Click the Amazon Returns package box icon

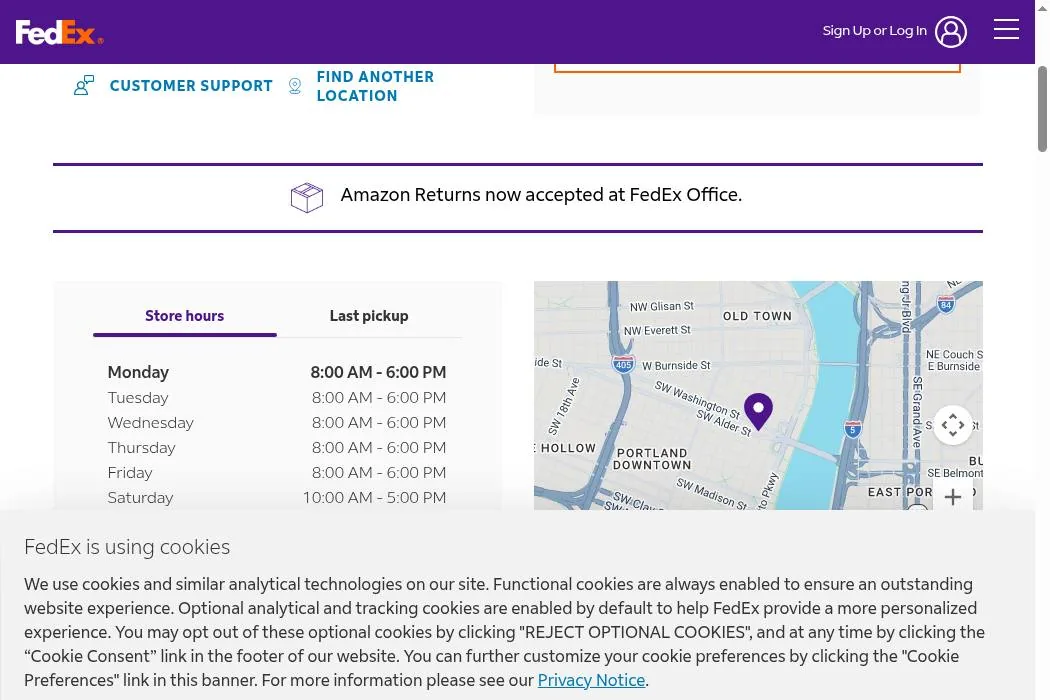click(x=307, y=198)
